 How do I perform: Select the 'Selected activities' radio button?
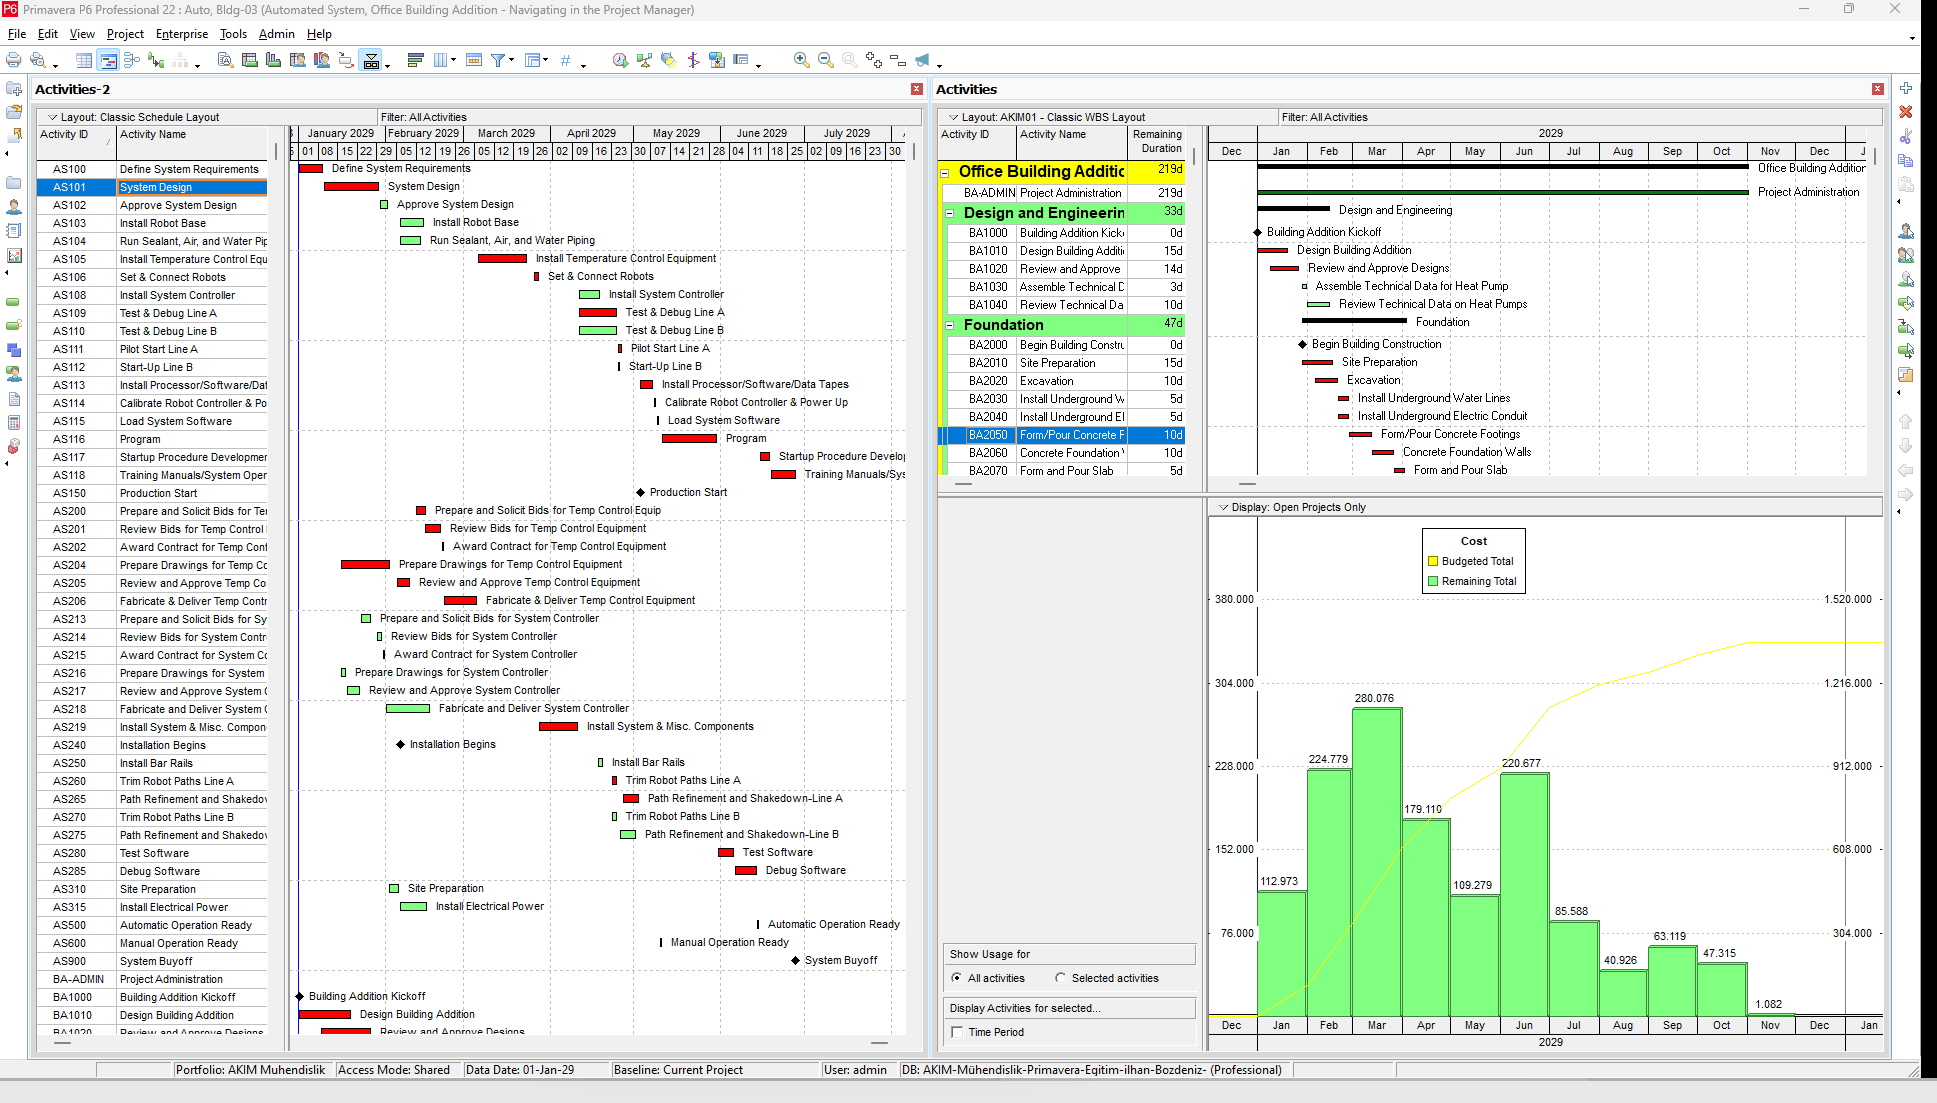tap(1061, 978)
